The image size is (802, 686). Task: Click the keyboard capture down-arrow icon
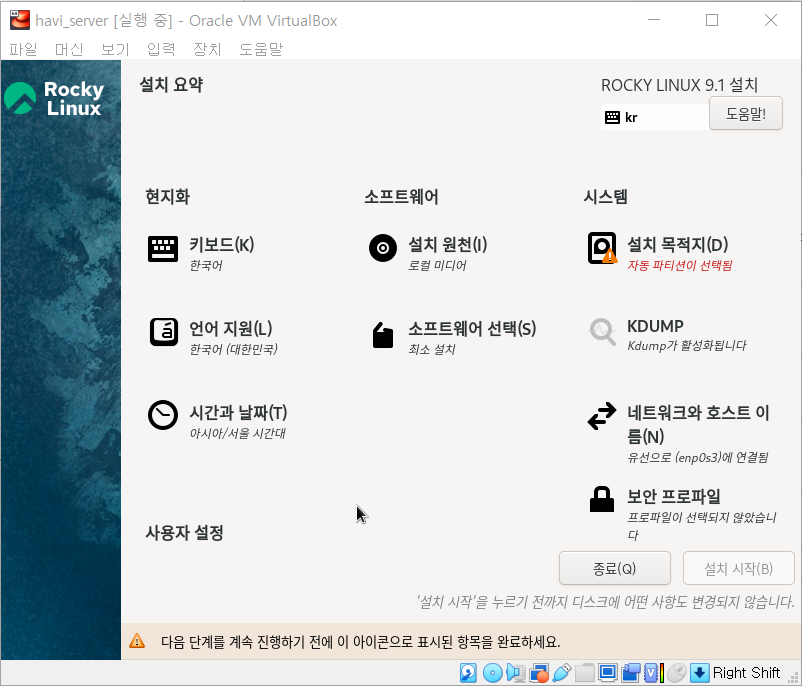pos(699,673)
